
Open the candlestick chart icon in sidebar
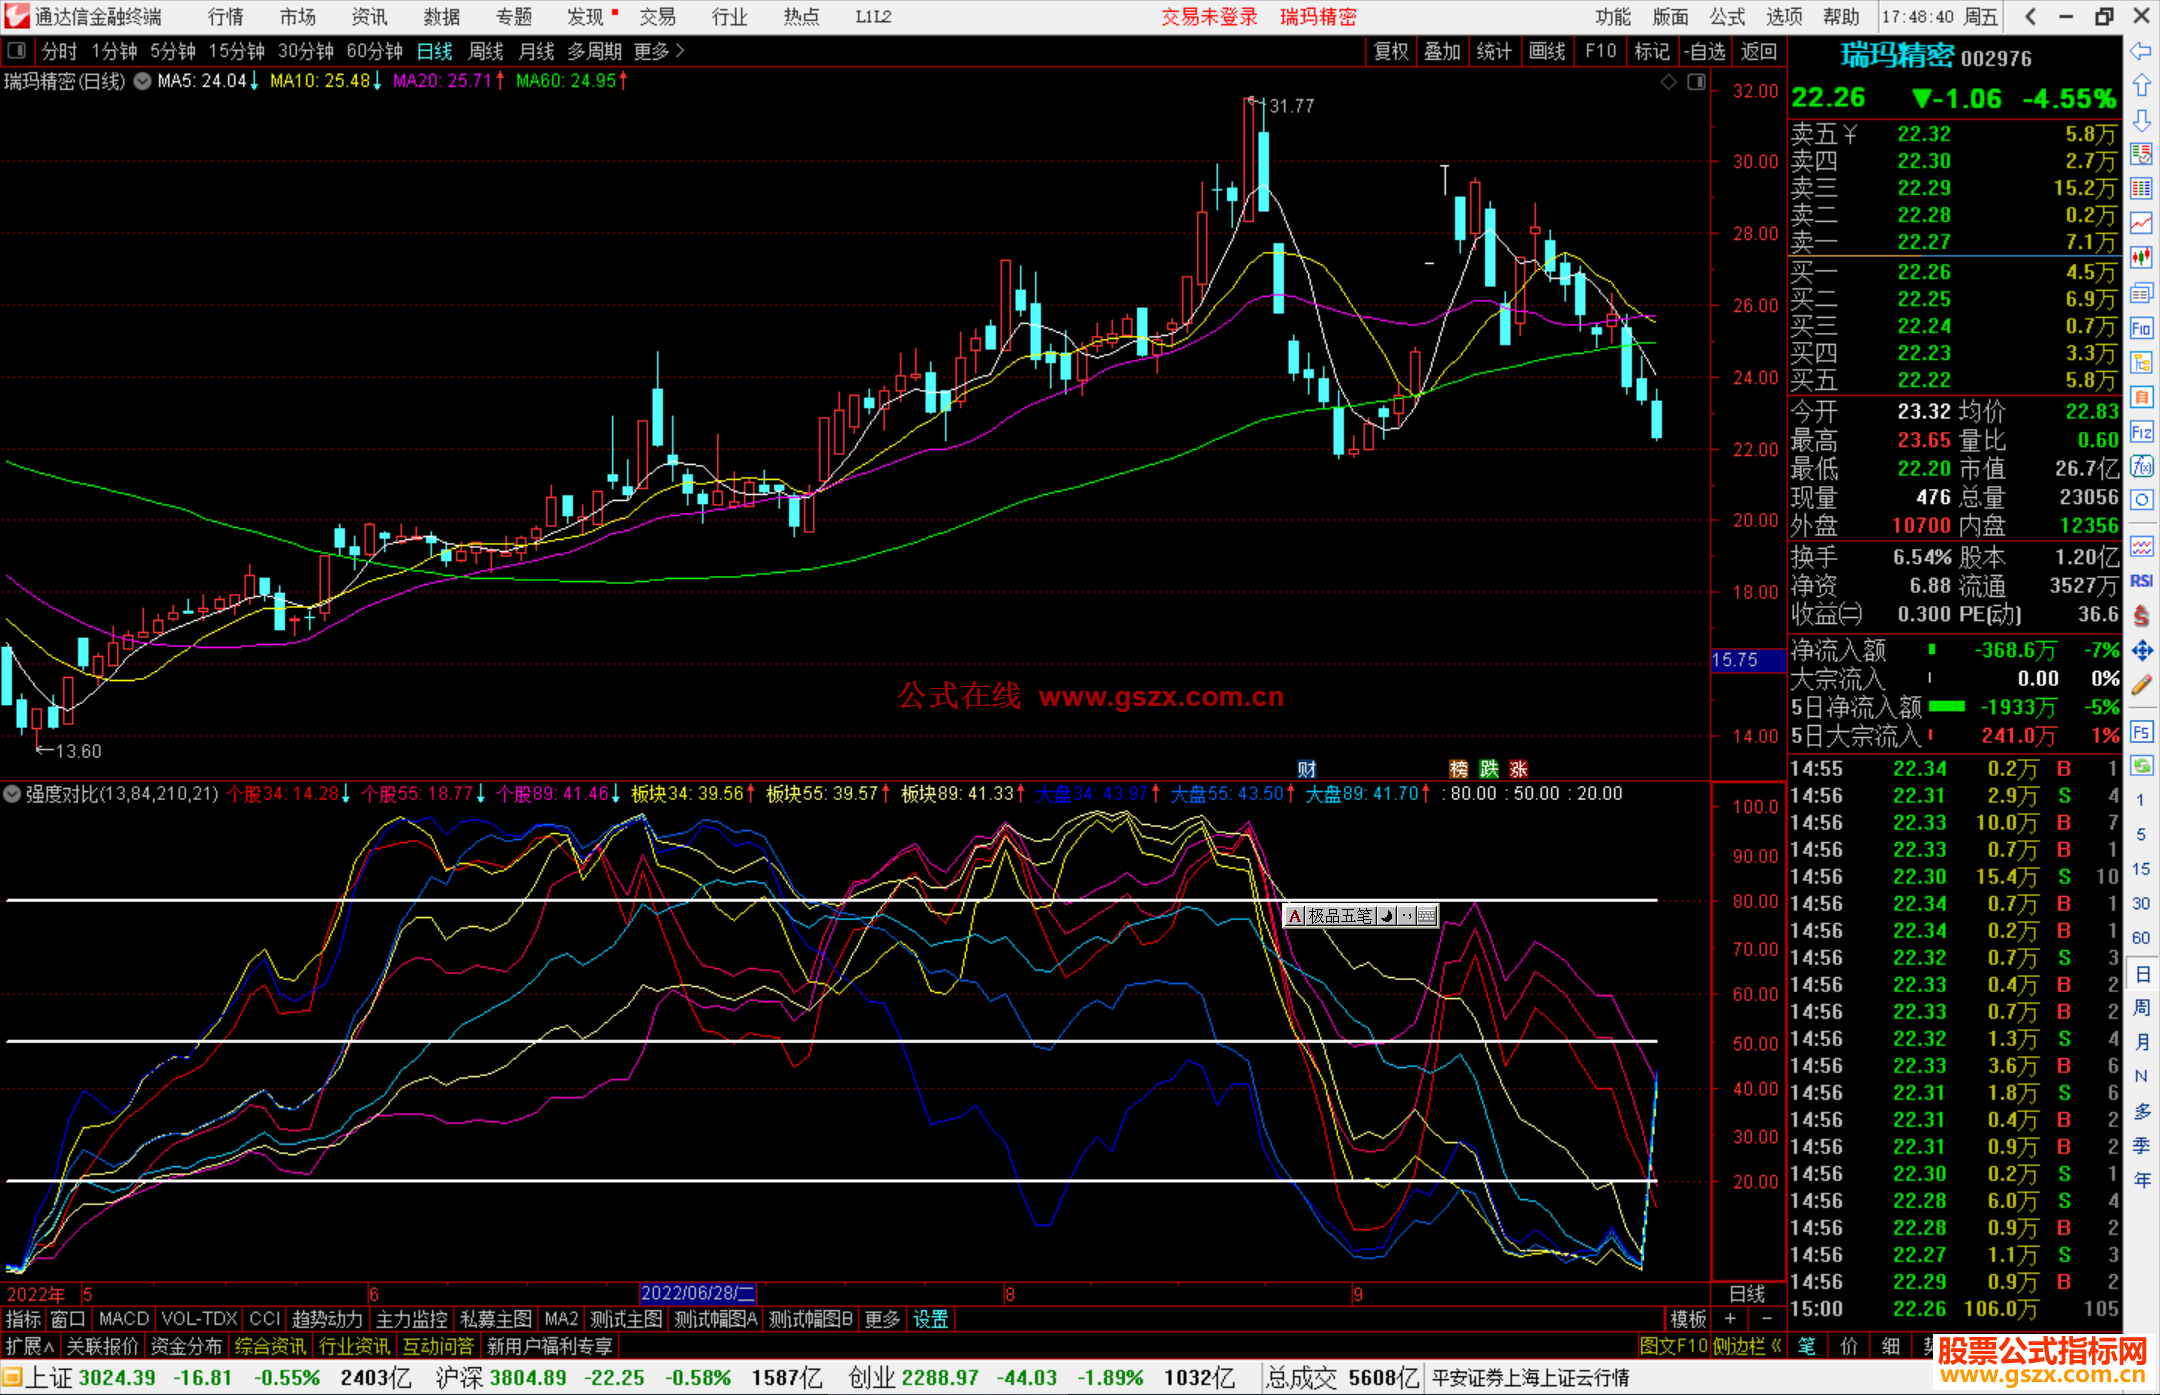pyautogui.click(x=2141, y=258)
